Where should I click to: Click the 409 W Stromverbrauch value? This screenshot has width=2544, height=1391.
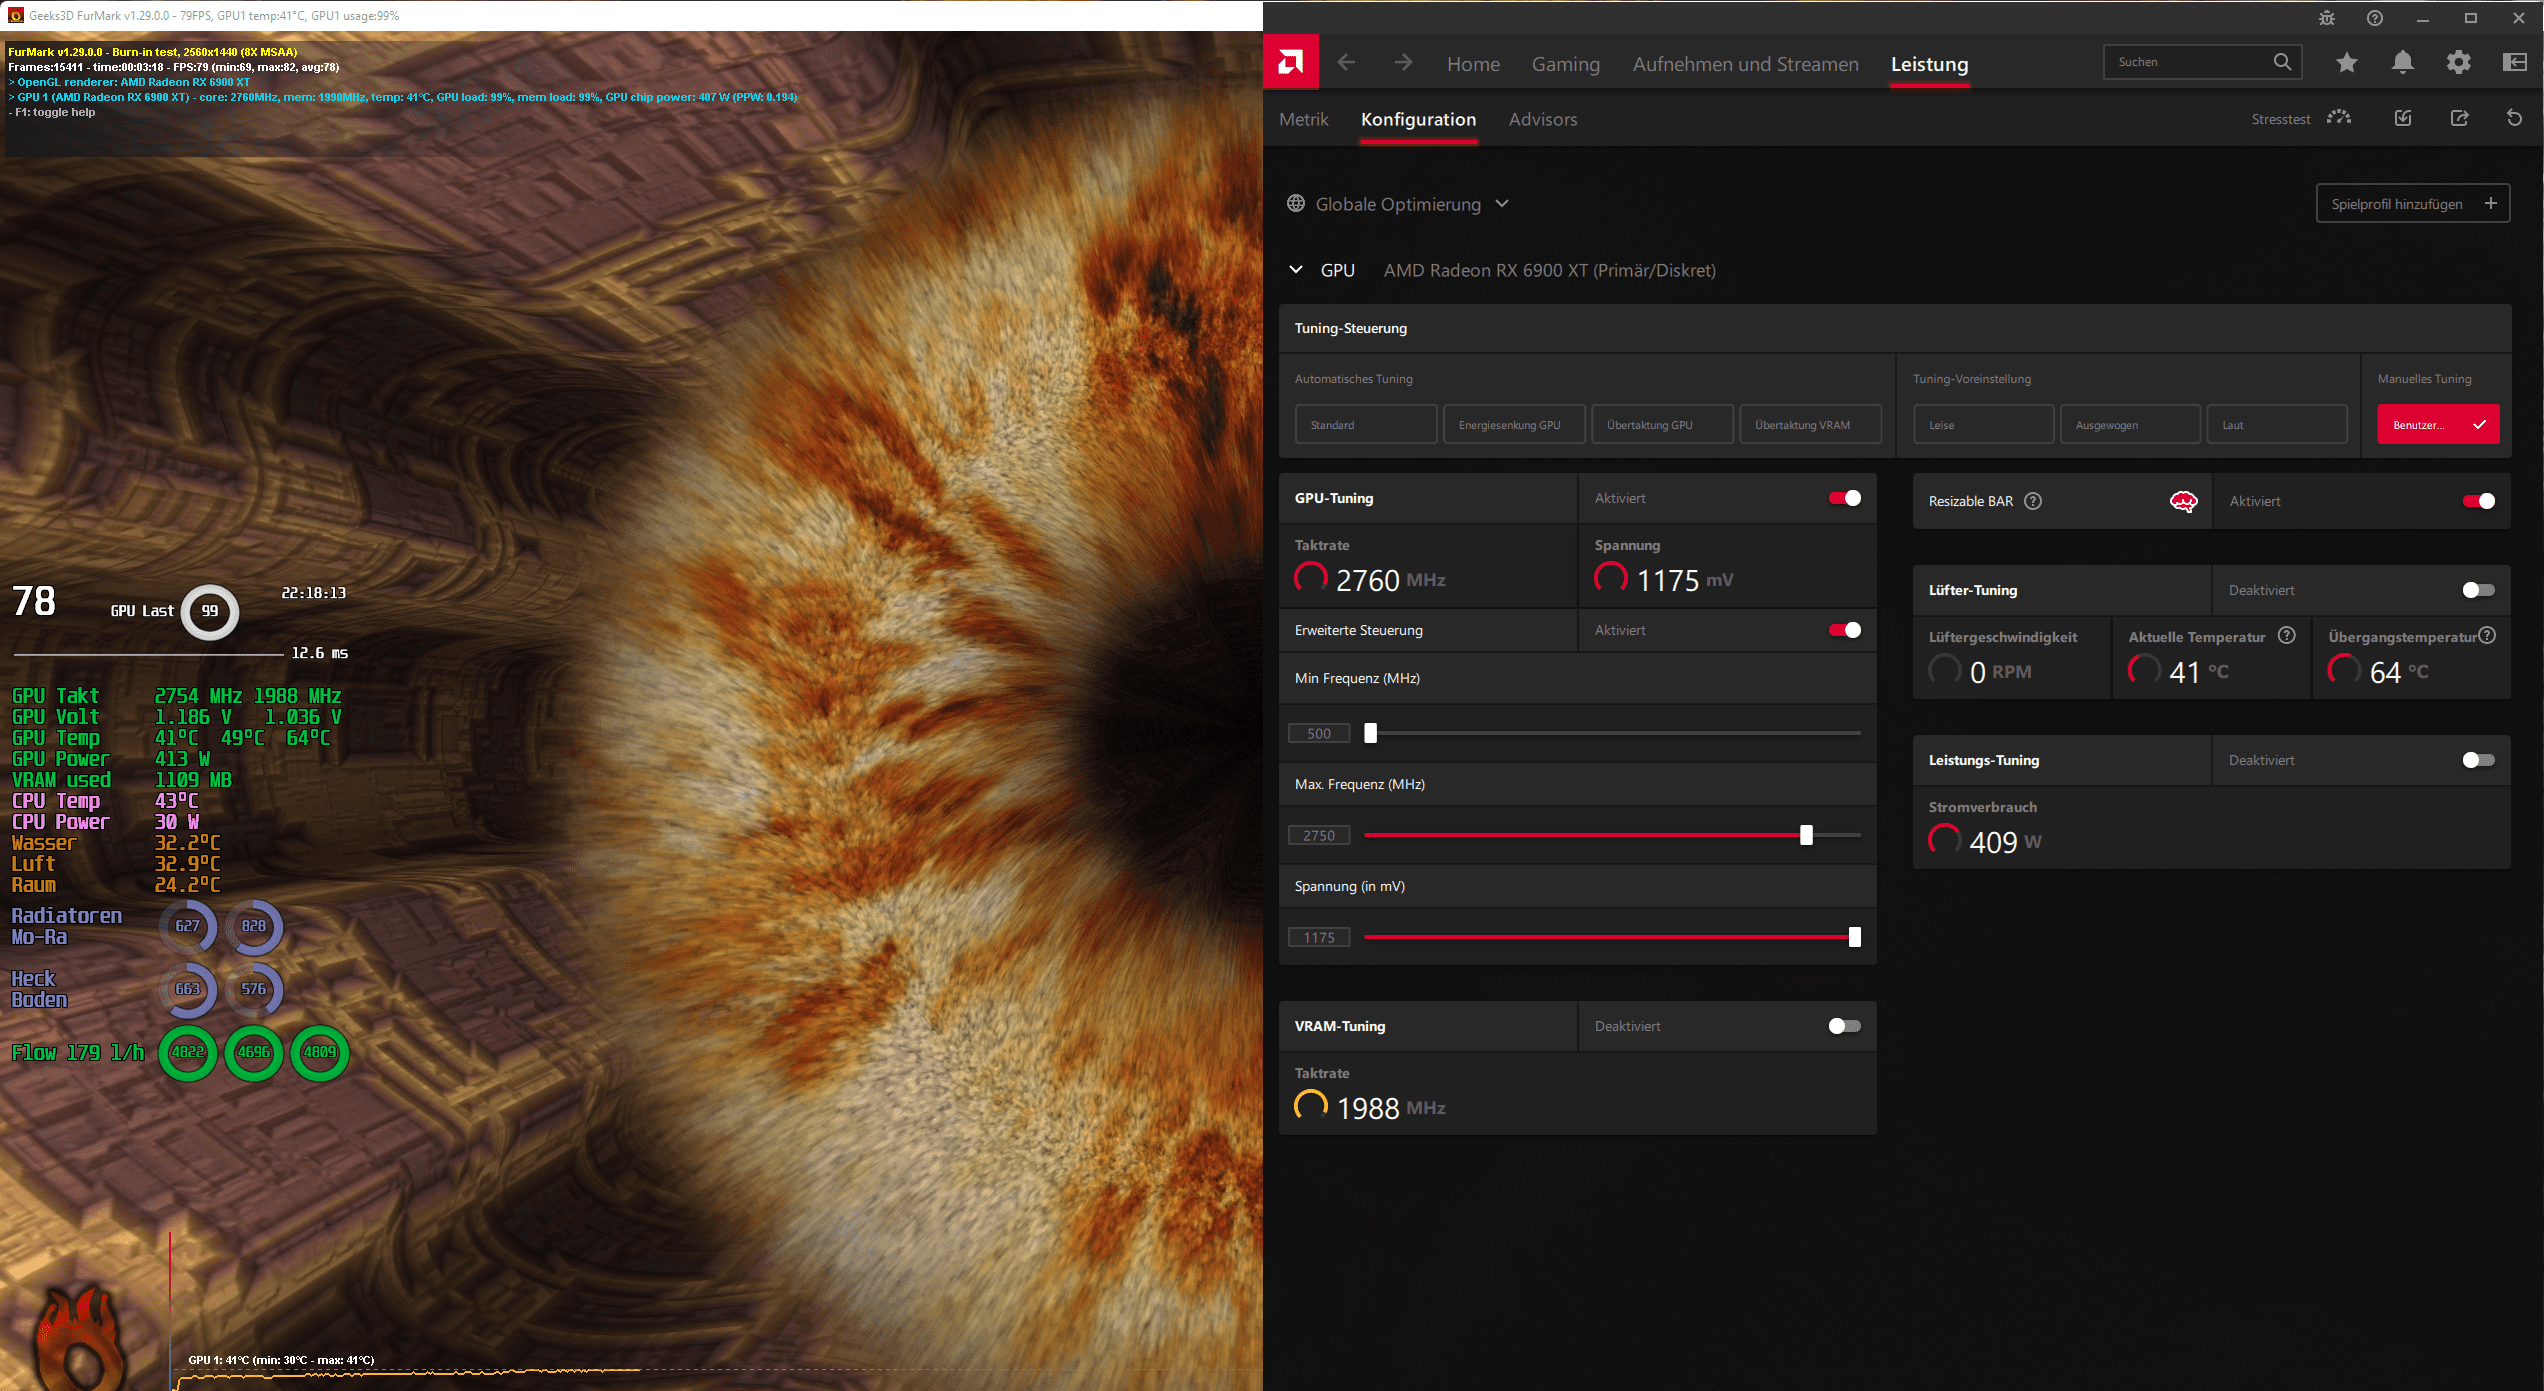2005,842
